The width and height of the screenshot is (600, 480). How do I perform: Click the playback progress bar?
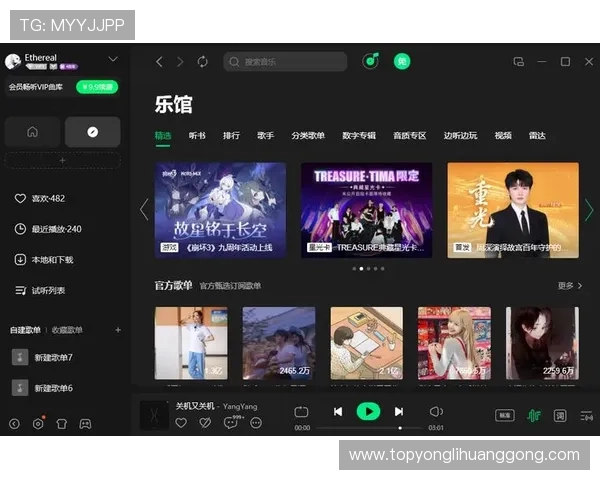click(x=370, y=428)
